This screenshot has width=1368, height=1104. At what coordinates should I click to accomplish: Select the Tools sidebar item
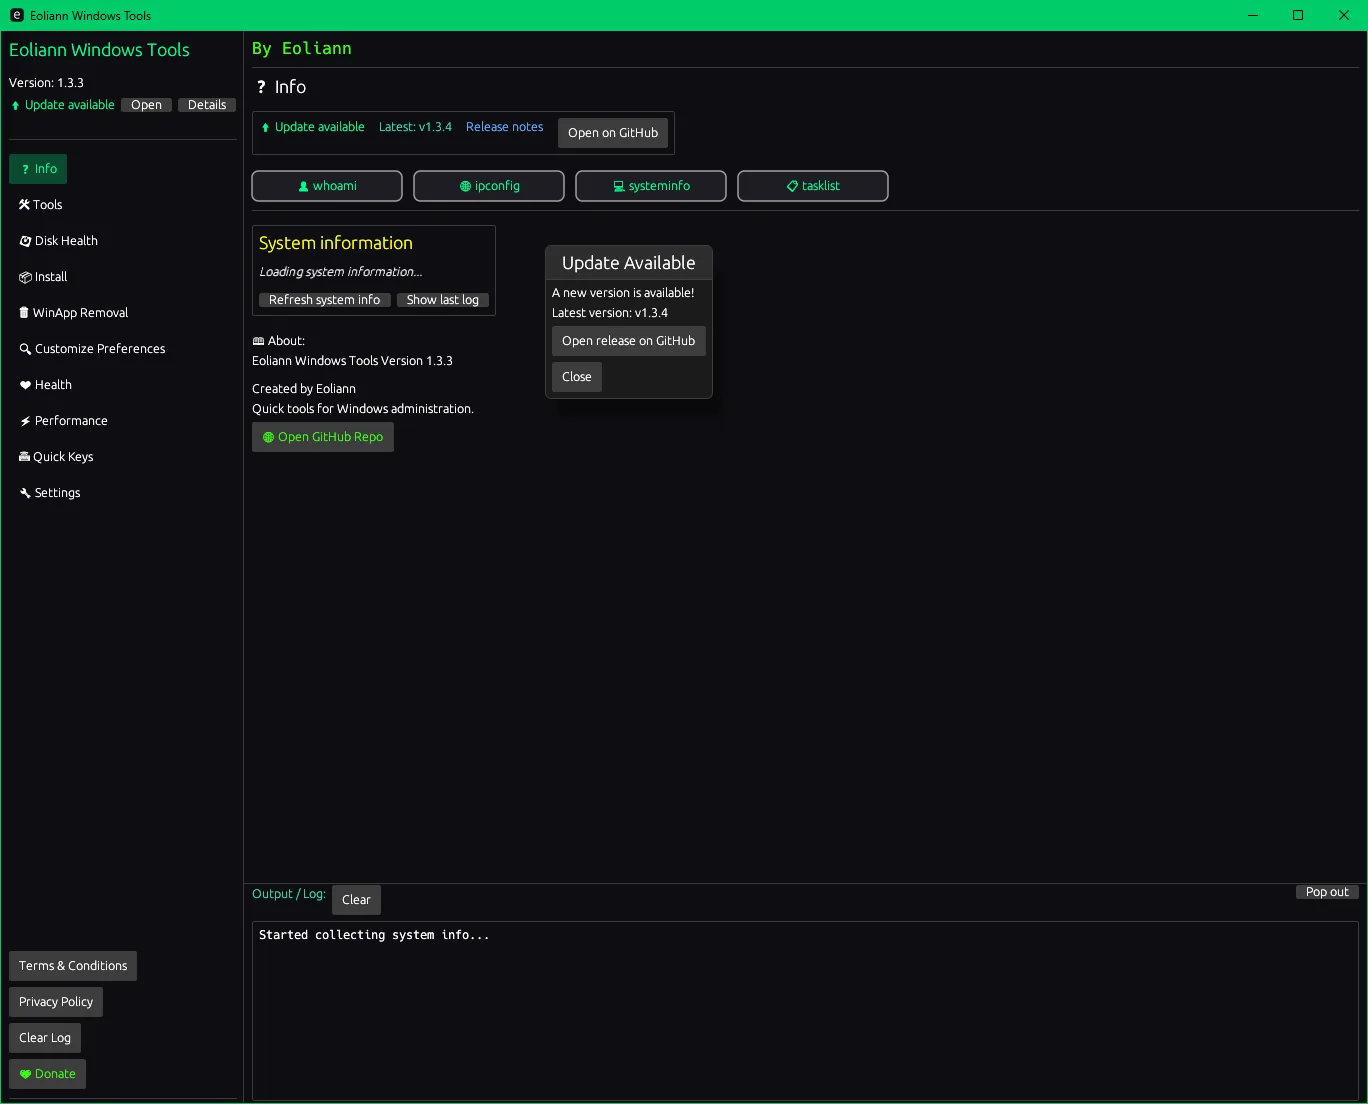(41, 205)
